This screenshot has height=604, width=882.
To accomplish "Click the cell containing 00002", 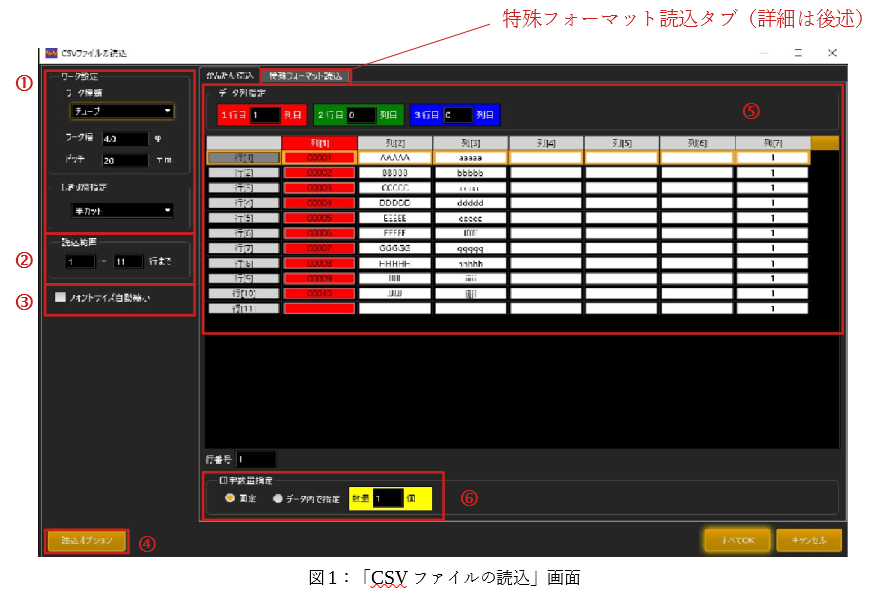I will coord(320,173).
